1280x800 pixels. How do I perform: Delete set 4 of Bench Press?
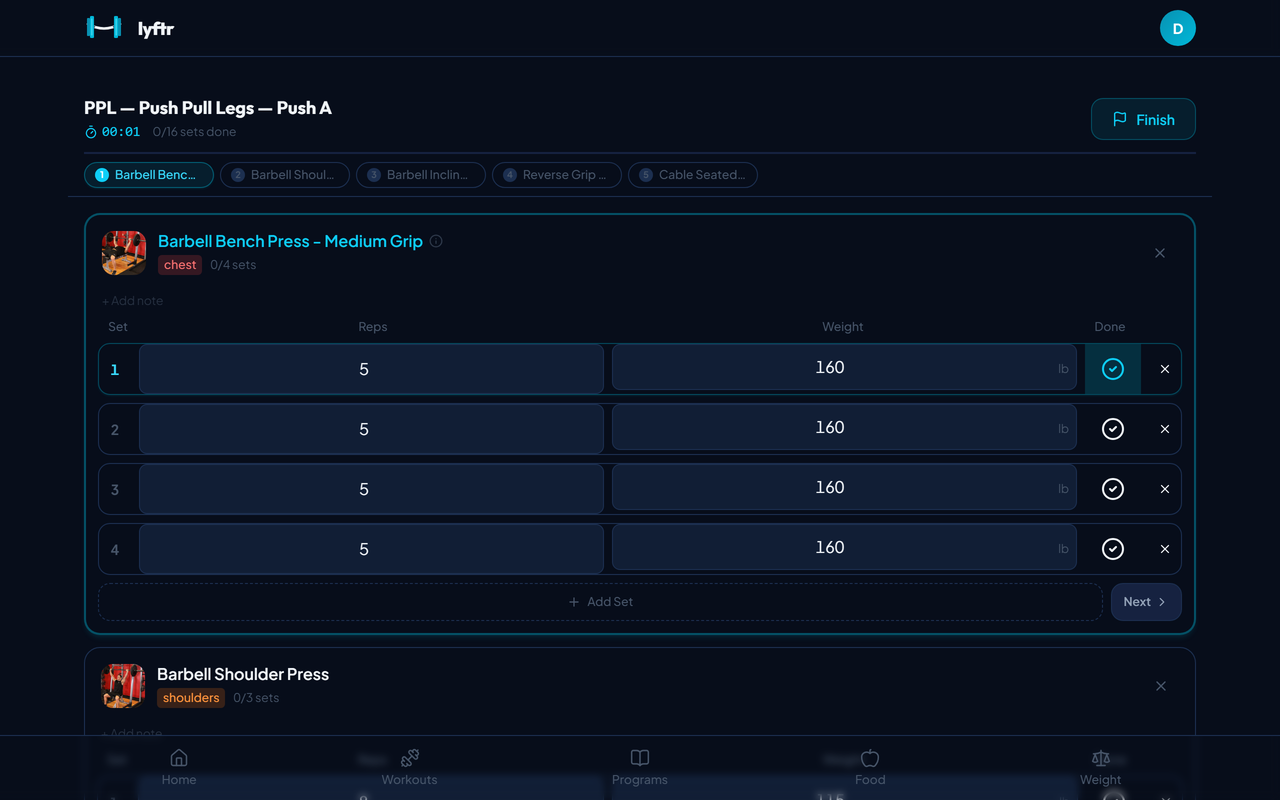1165,549
